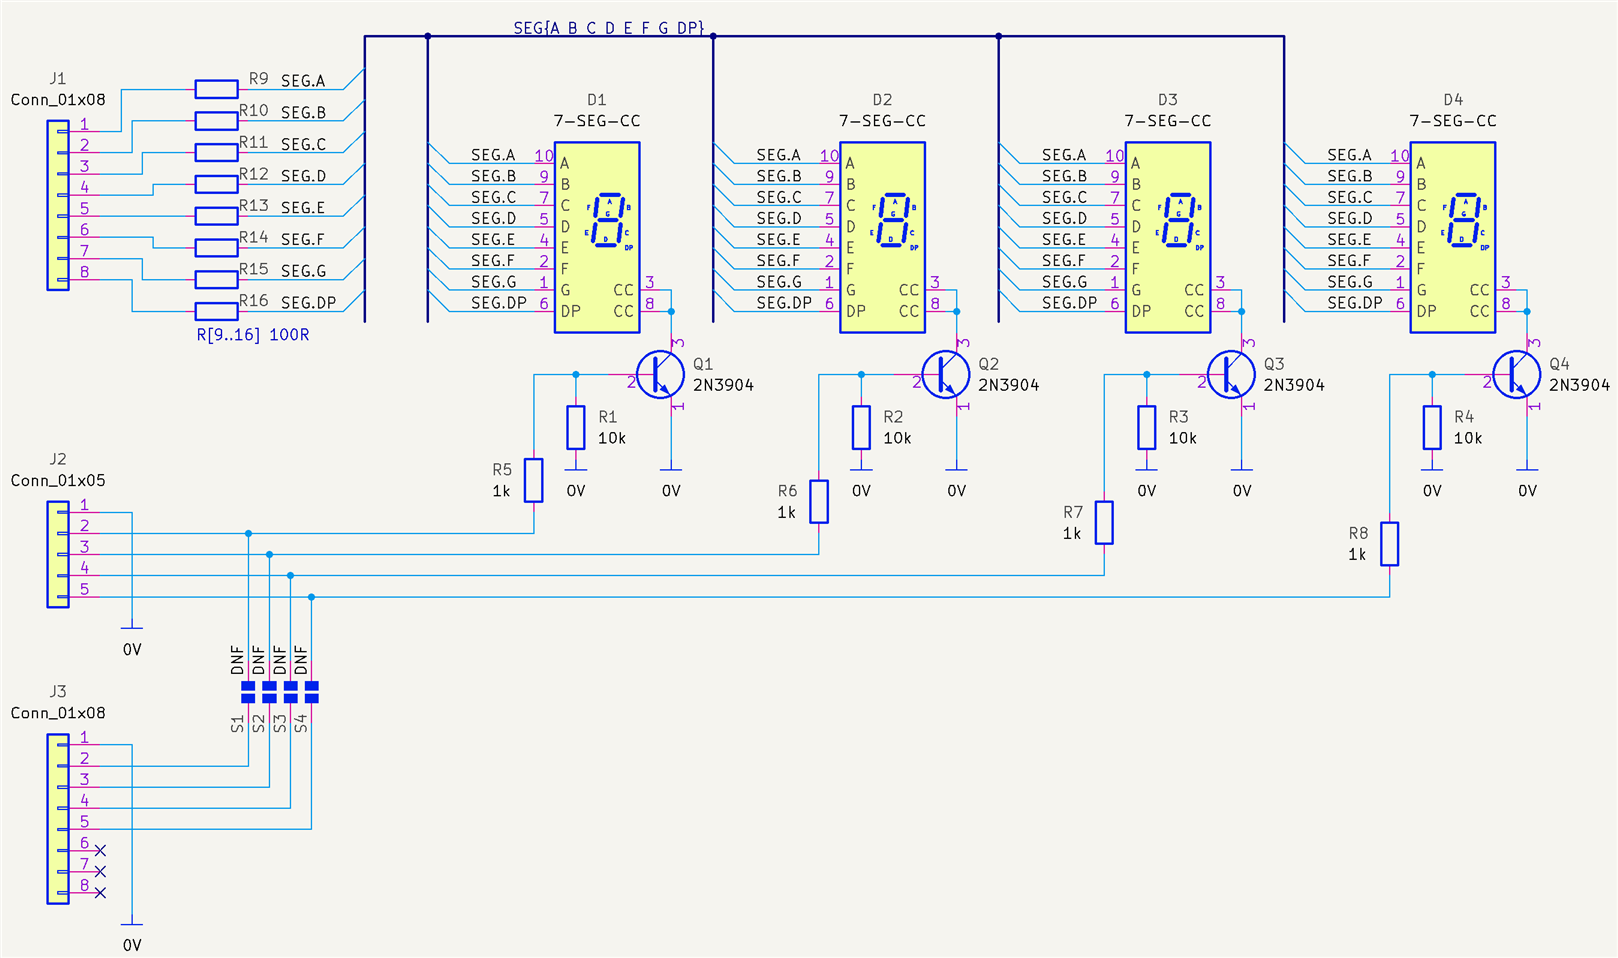Click the D4 seven-segment display symbol
Screen dimensions: 1618x958
[x=1453, y=237]
